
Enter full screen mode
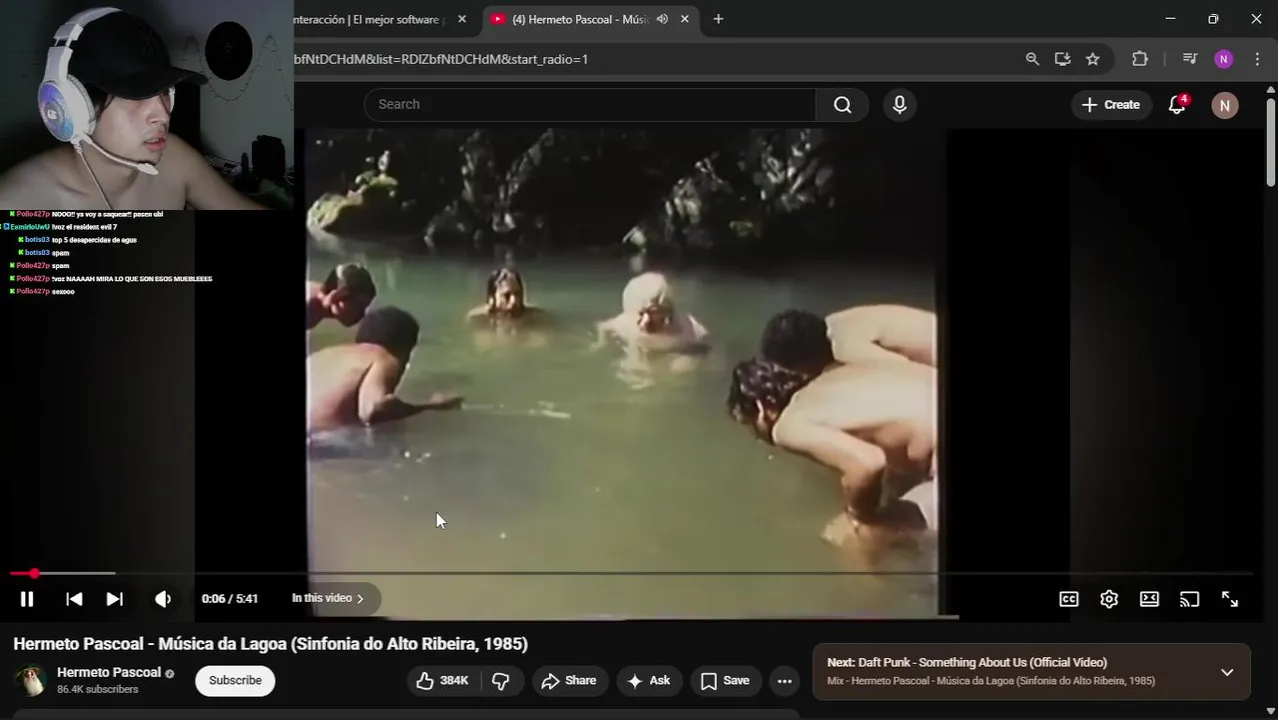pos(1230,599)
